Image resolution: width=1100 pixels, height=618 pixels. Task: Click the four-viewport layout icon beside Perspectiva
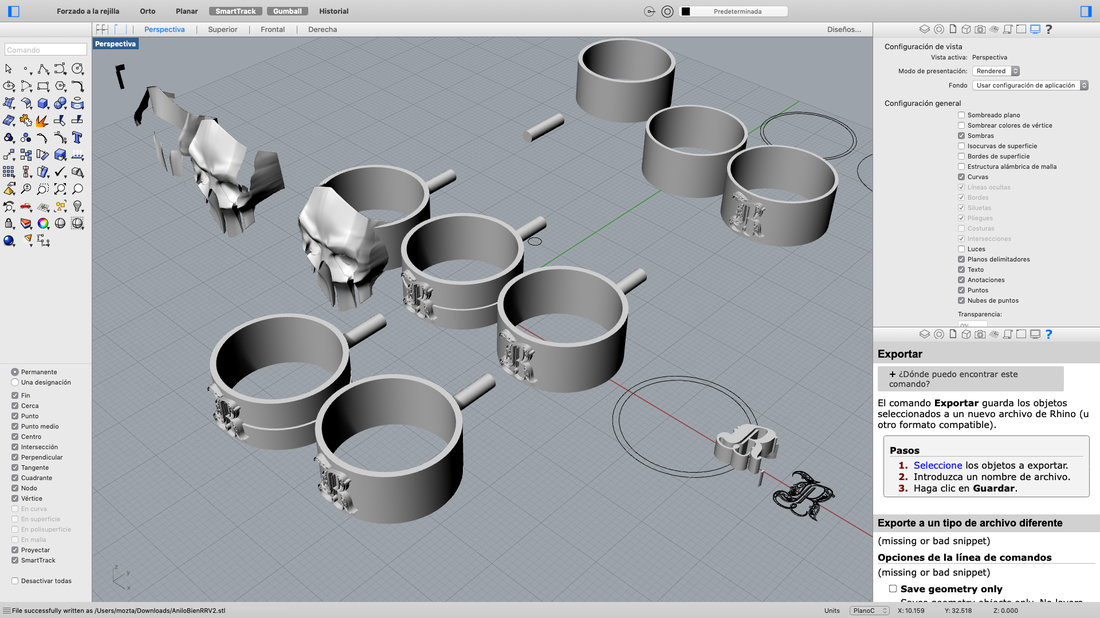[x=102, y=29]
